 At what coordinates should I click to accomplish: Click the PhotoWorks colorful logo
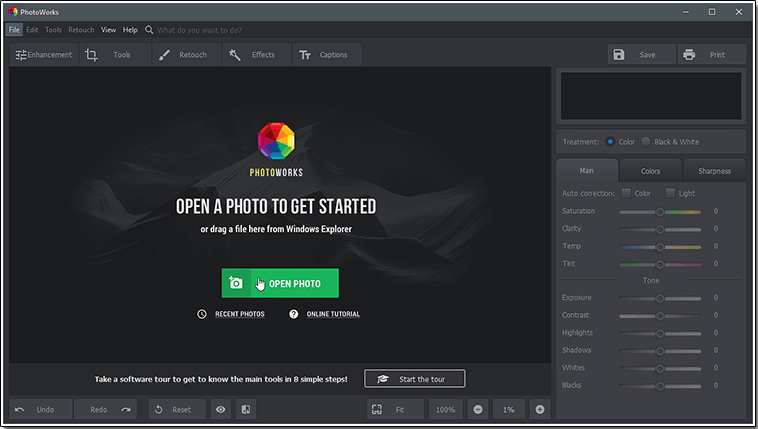pyautogui.click(x=276, y=141)
